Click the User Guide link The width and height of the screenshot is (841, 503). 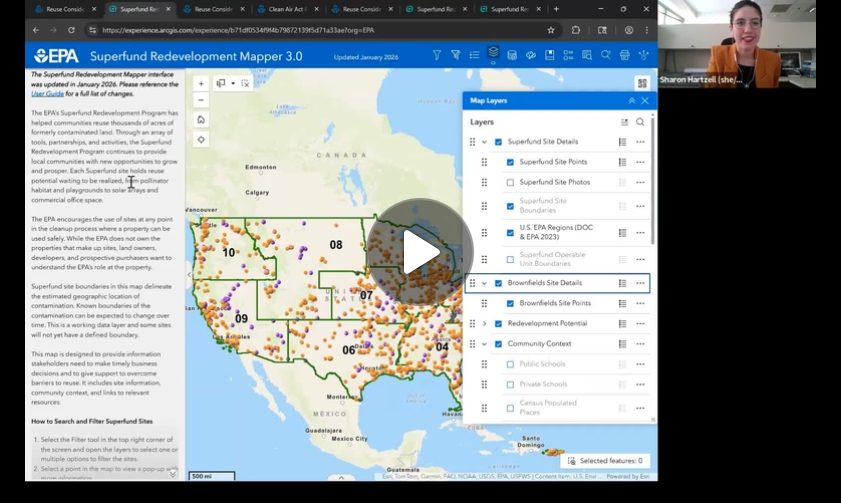coord(47,94)
